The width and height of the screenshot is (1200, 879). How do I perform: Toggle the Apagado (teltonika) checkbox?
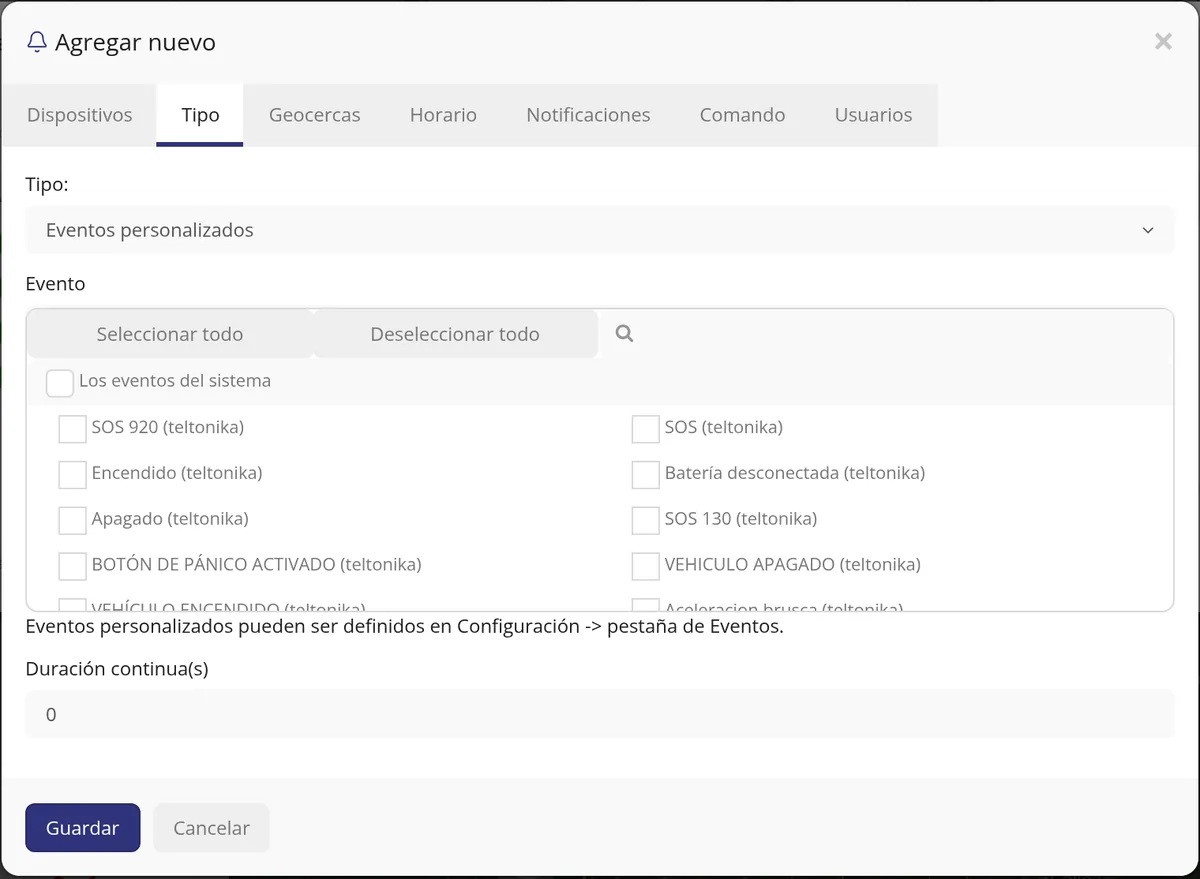(72, 521)
